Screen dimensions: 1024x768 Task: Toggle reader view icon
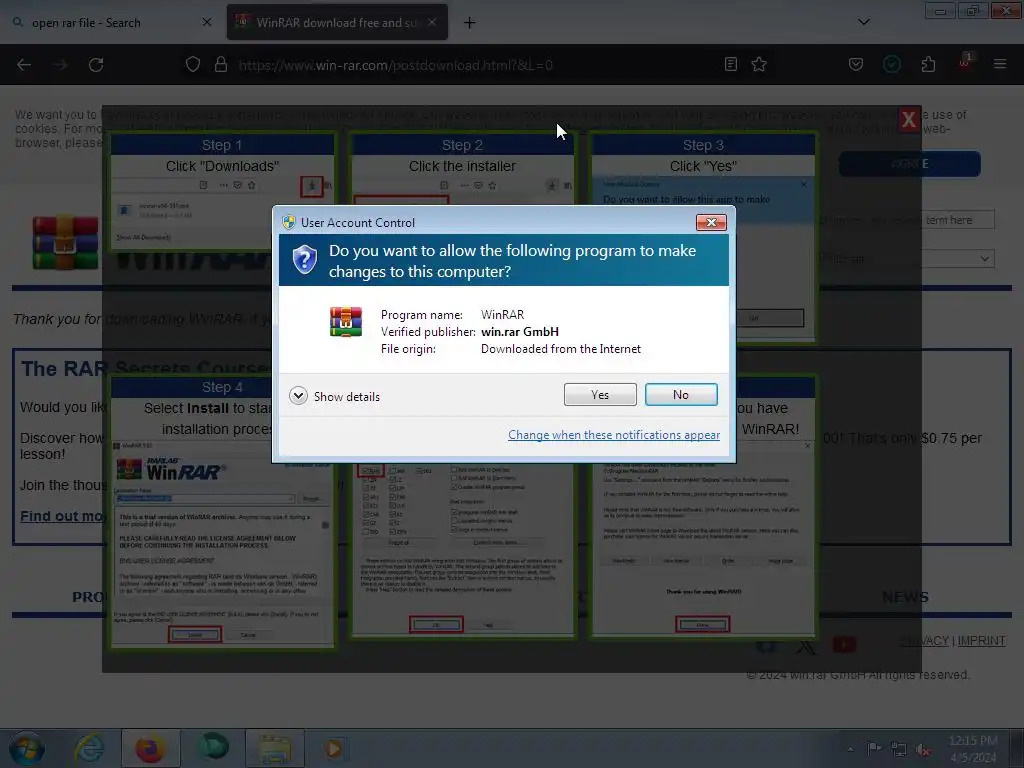[x=731, y=64]
